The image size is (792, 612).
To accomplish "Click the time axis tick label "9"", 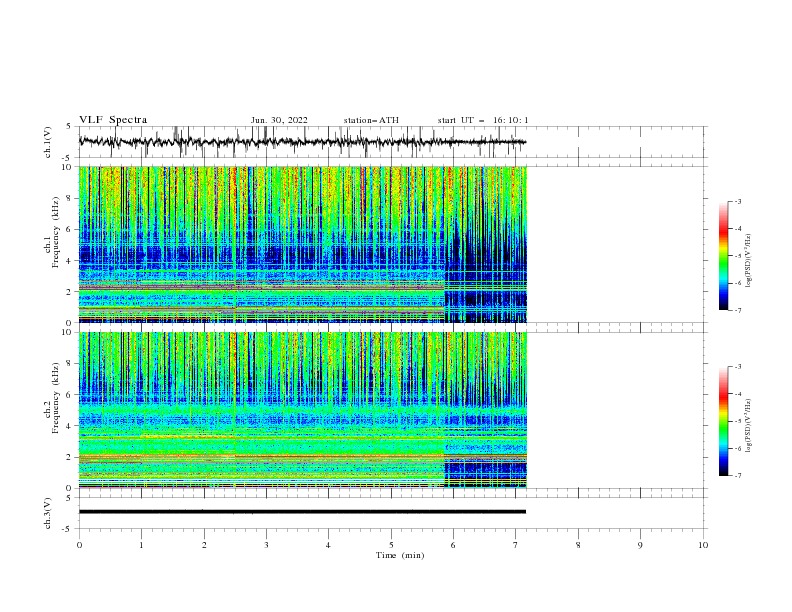I will tap(640, 545).
